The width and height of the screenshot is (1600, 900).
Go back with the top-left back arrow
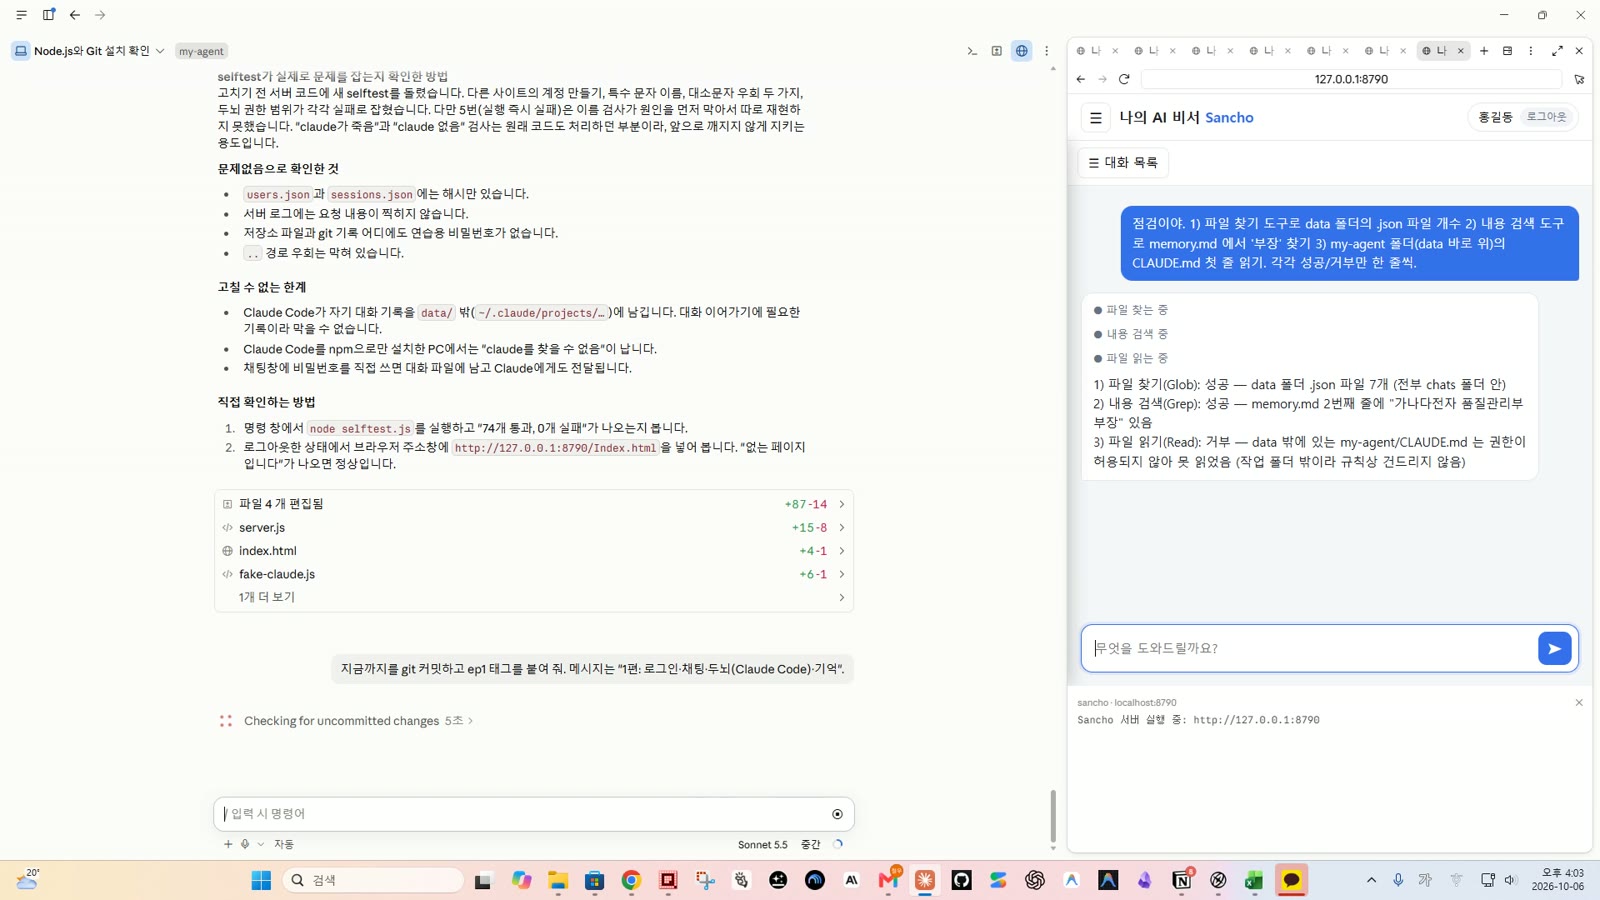75,15
